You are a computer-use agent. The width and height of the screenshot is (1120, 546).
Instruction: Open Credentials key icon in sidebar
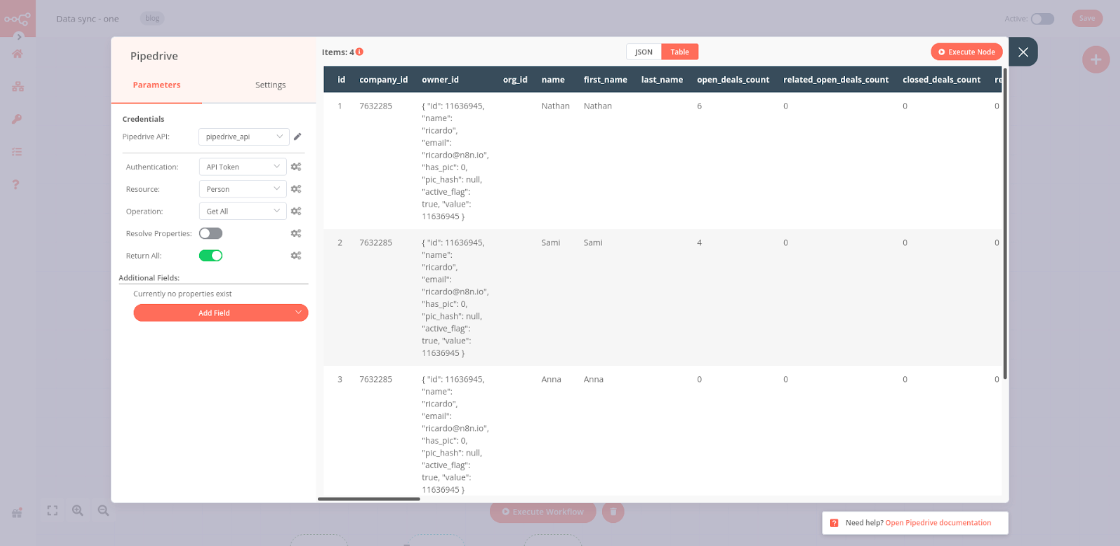click(x=17, y=119)
